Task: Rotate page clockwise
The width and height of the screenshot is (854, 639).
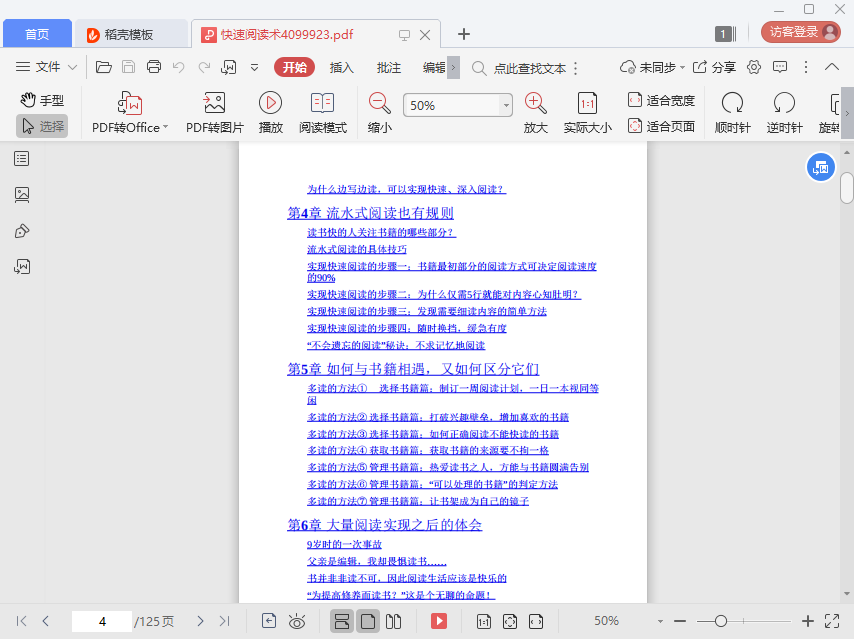Action: [x=733, y=113]
